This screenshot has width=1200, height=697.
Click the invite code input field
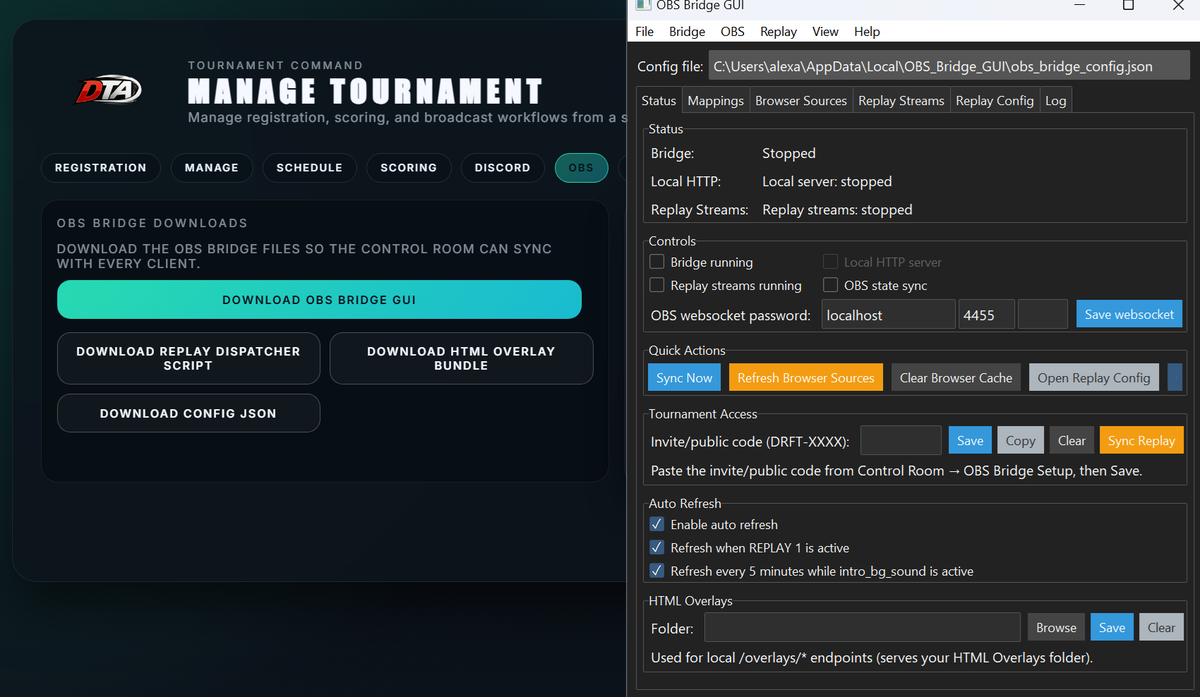[900, 440]
